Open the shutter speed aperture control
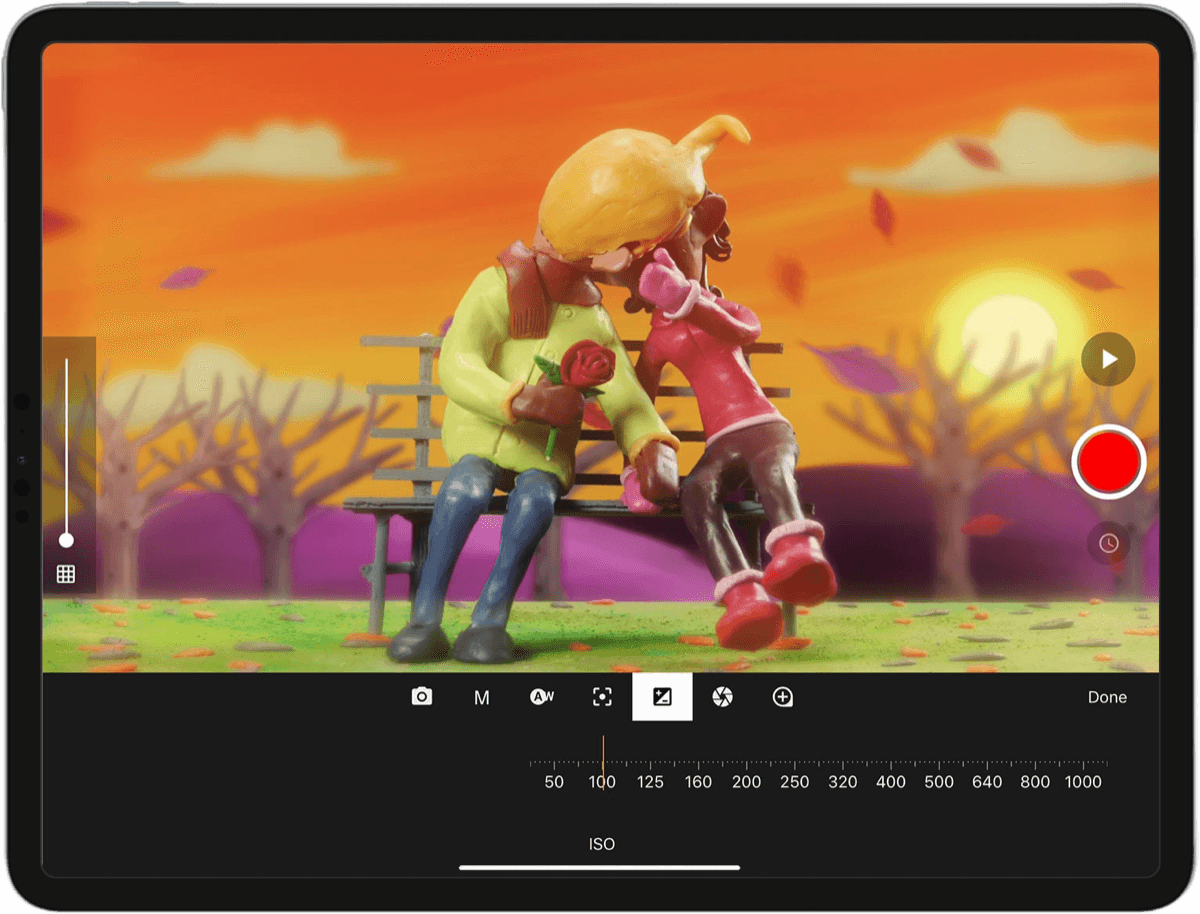Screen dimensions: 1200x914 722,697
